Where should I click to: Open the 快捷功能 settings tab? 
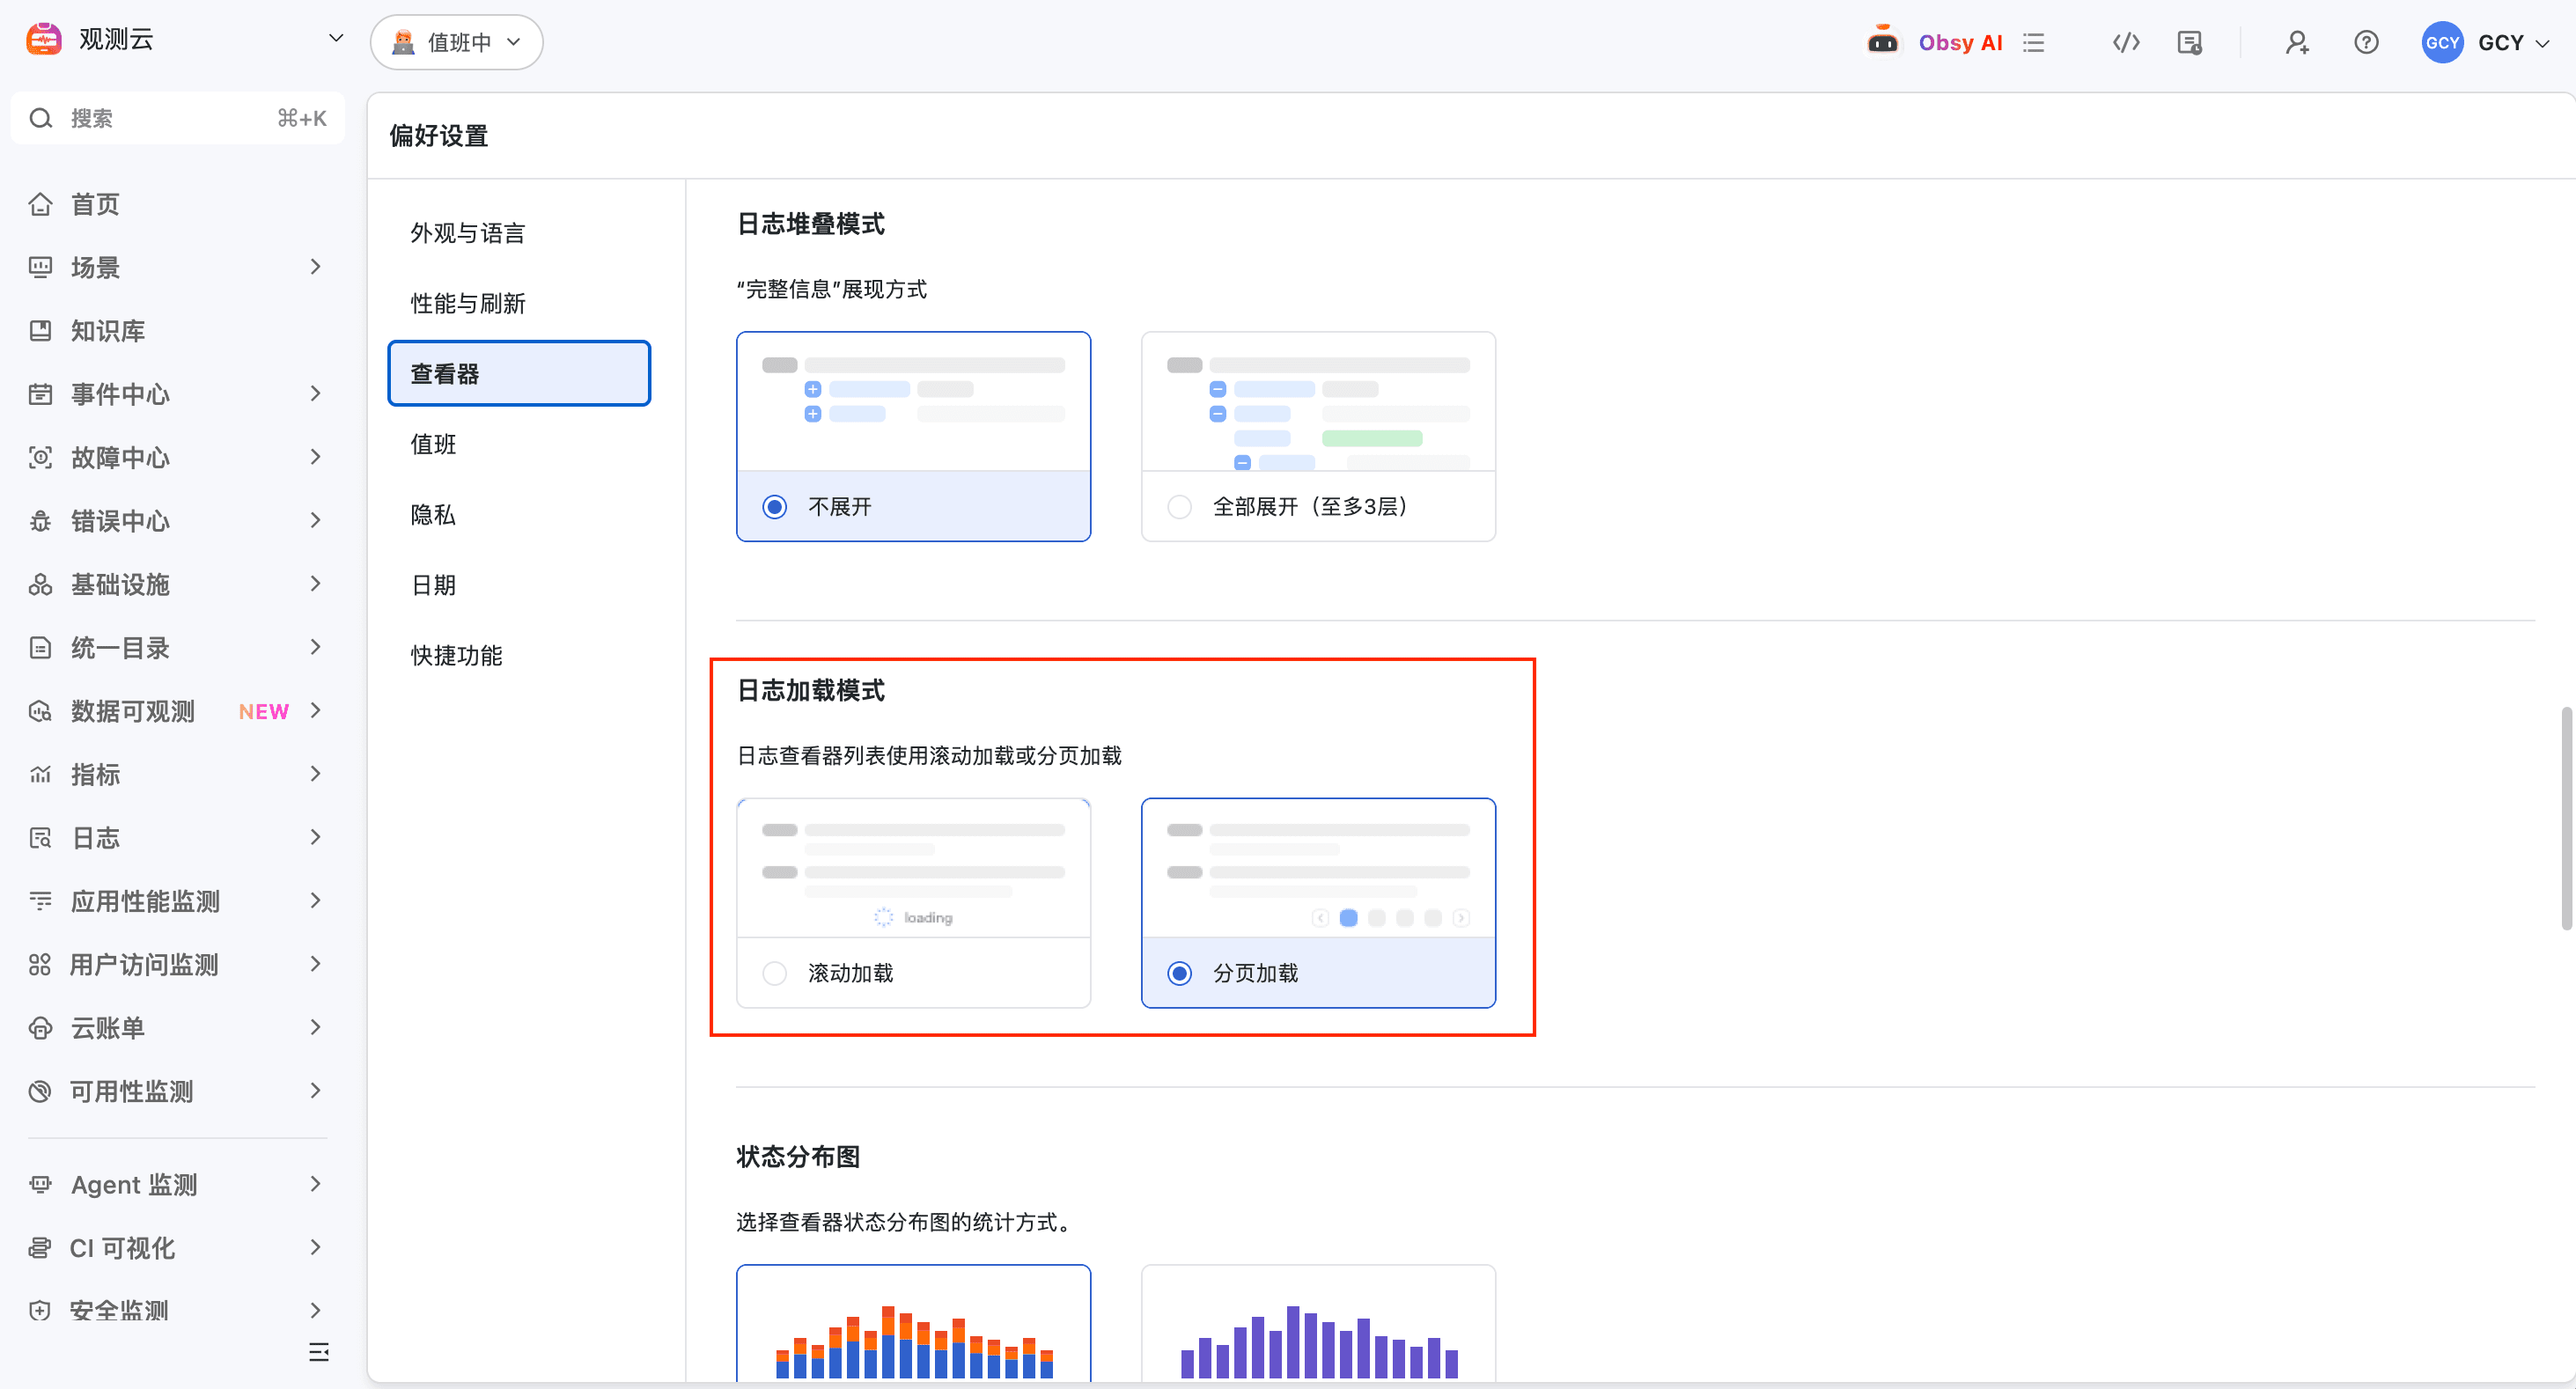coord(519,656)
